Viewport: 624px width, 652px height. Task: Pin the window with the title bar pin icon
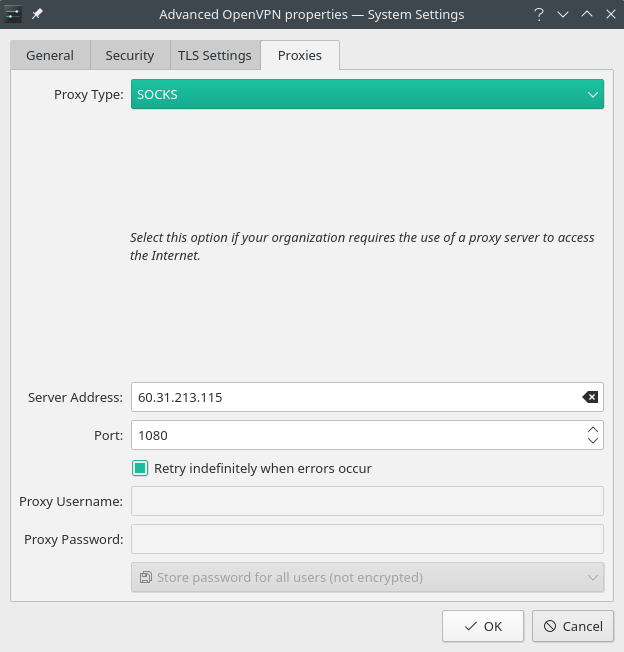(x=37, y=14)
